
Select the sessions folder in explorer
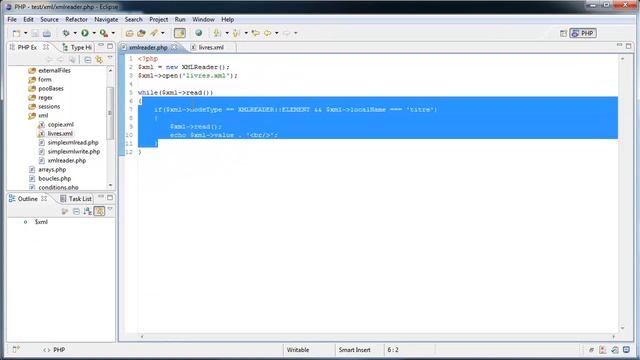[x=49, y=107]
